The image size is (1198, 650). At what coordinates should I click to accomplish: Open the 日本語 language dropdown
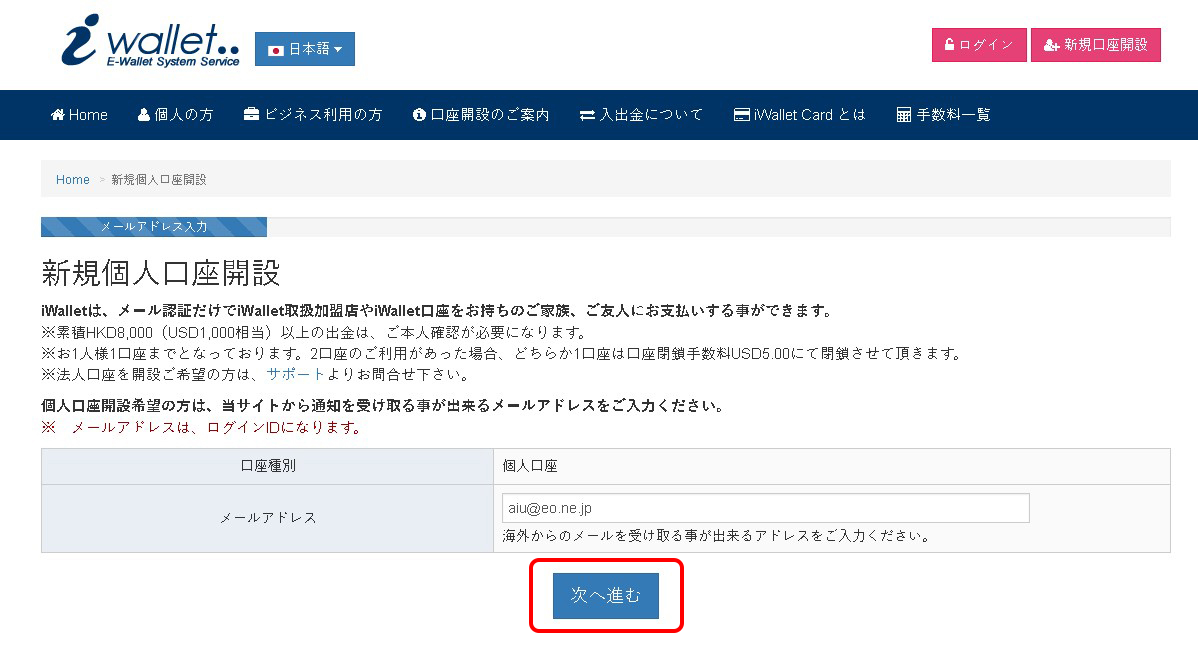pos(304,49)
